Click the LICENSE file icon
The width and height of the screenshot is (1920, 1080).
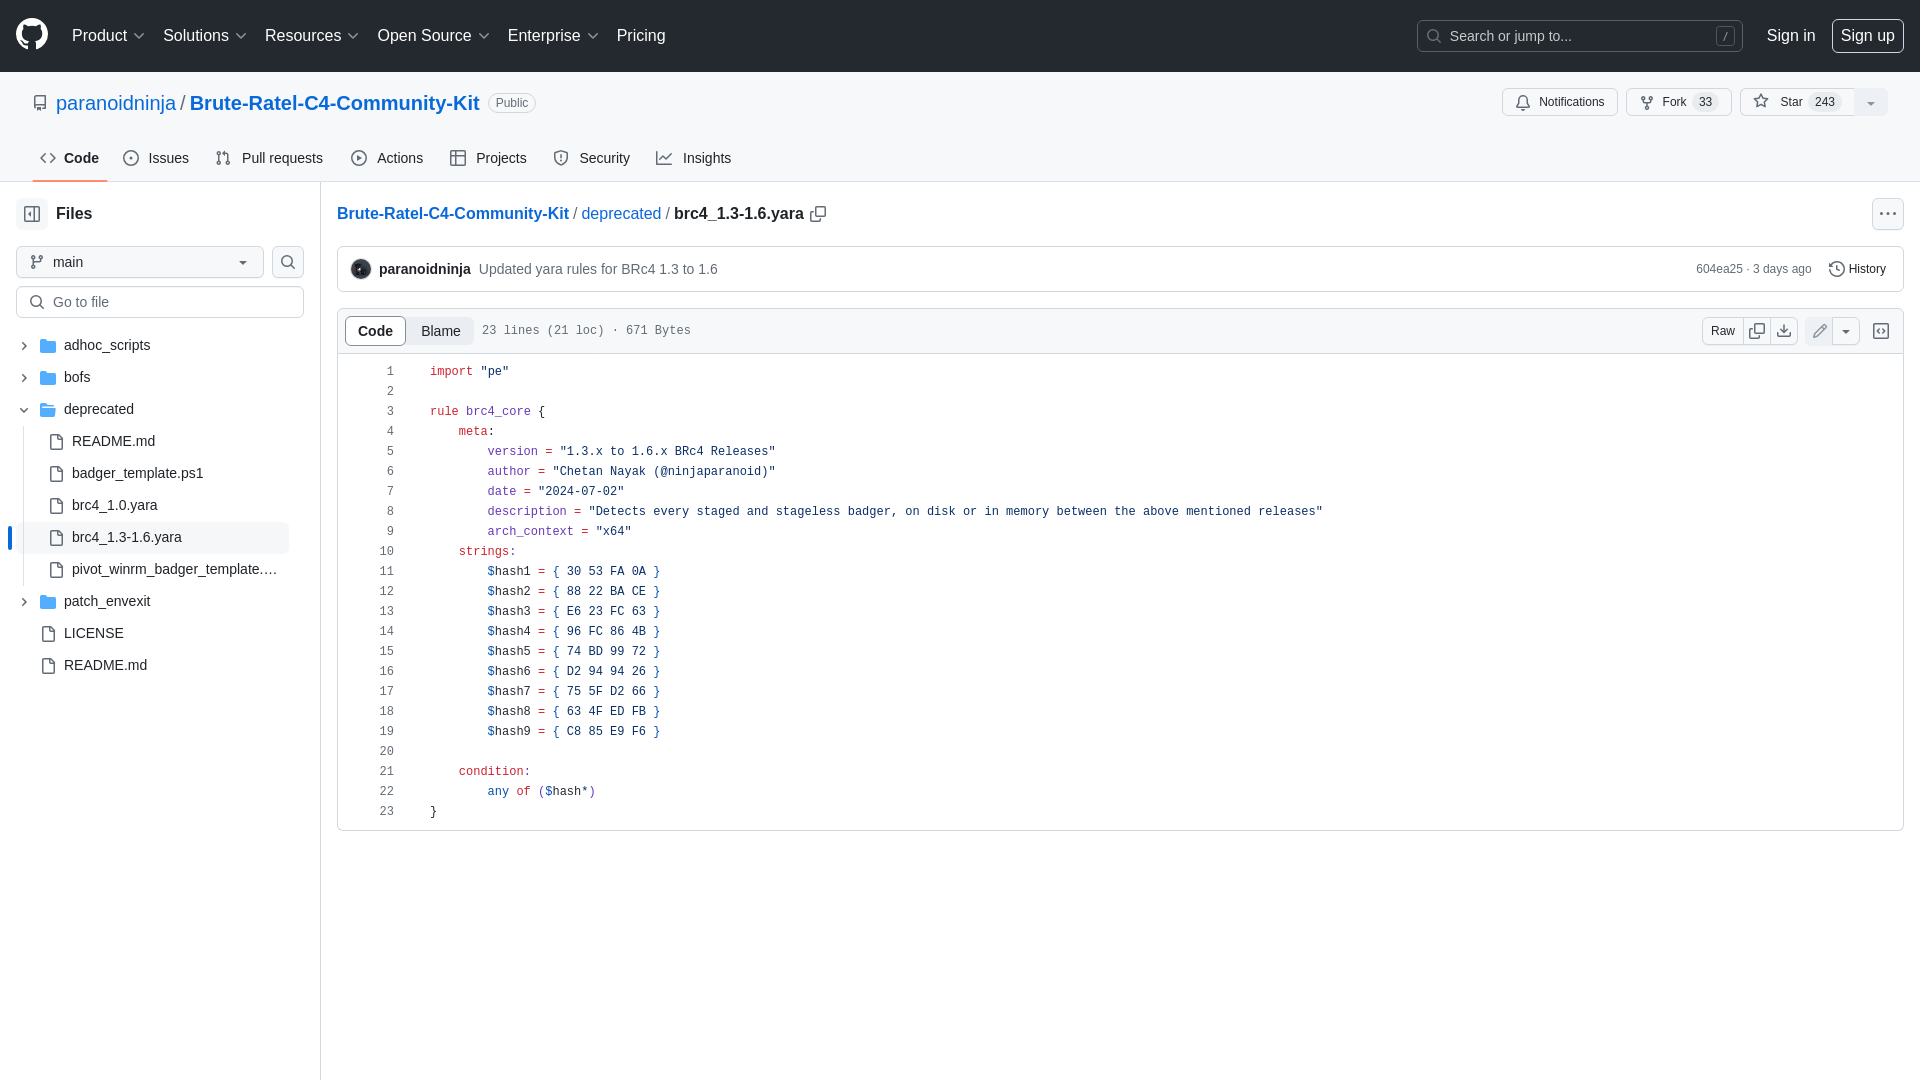pos(48,634)
